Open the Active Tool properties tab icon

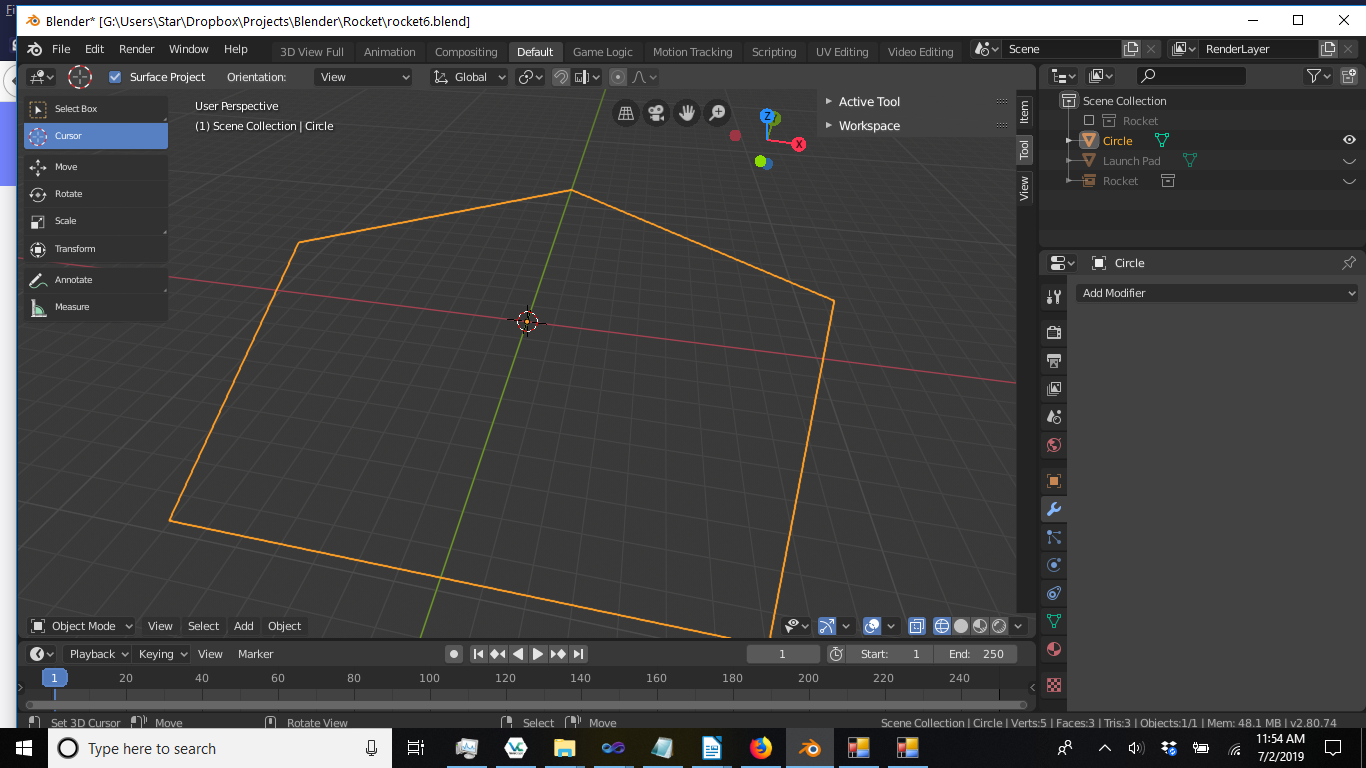pos(1053,296)
